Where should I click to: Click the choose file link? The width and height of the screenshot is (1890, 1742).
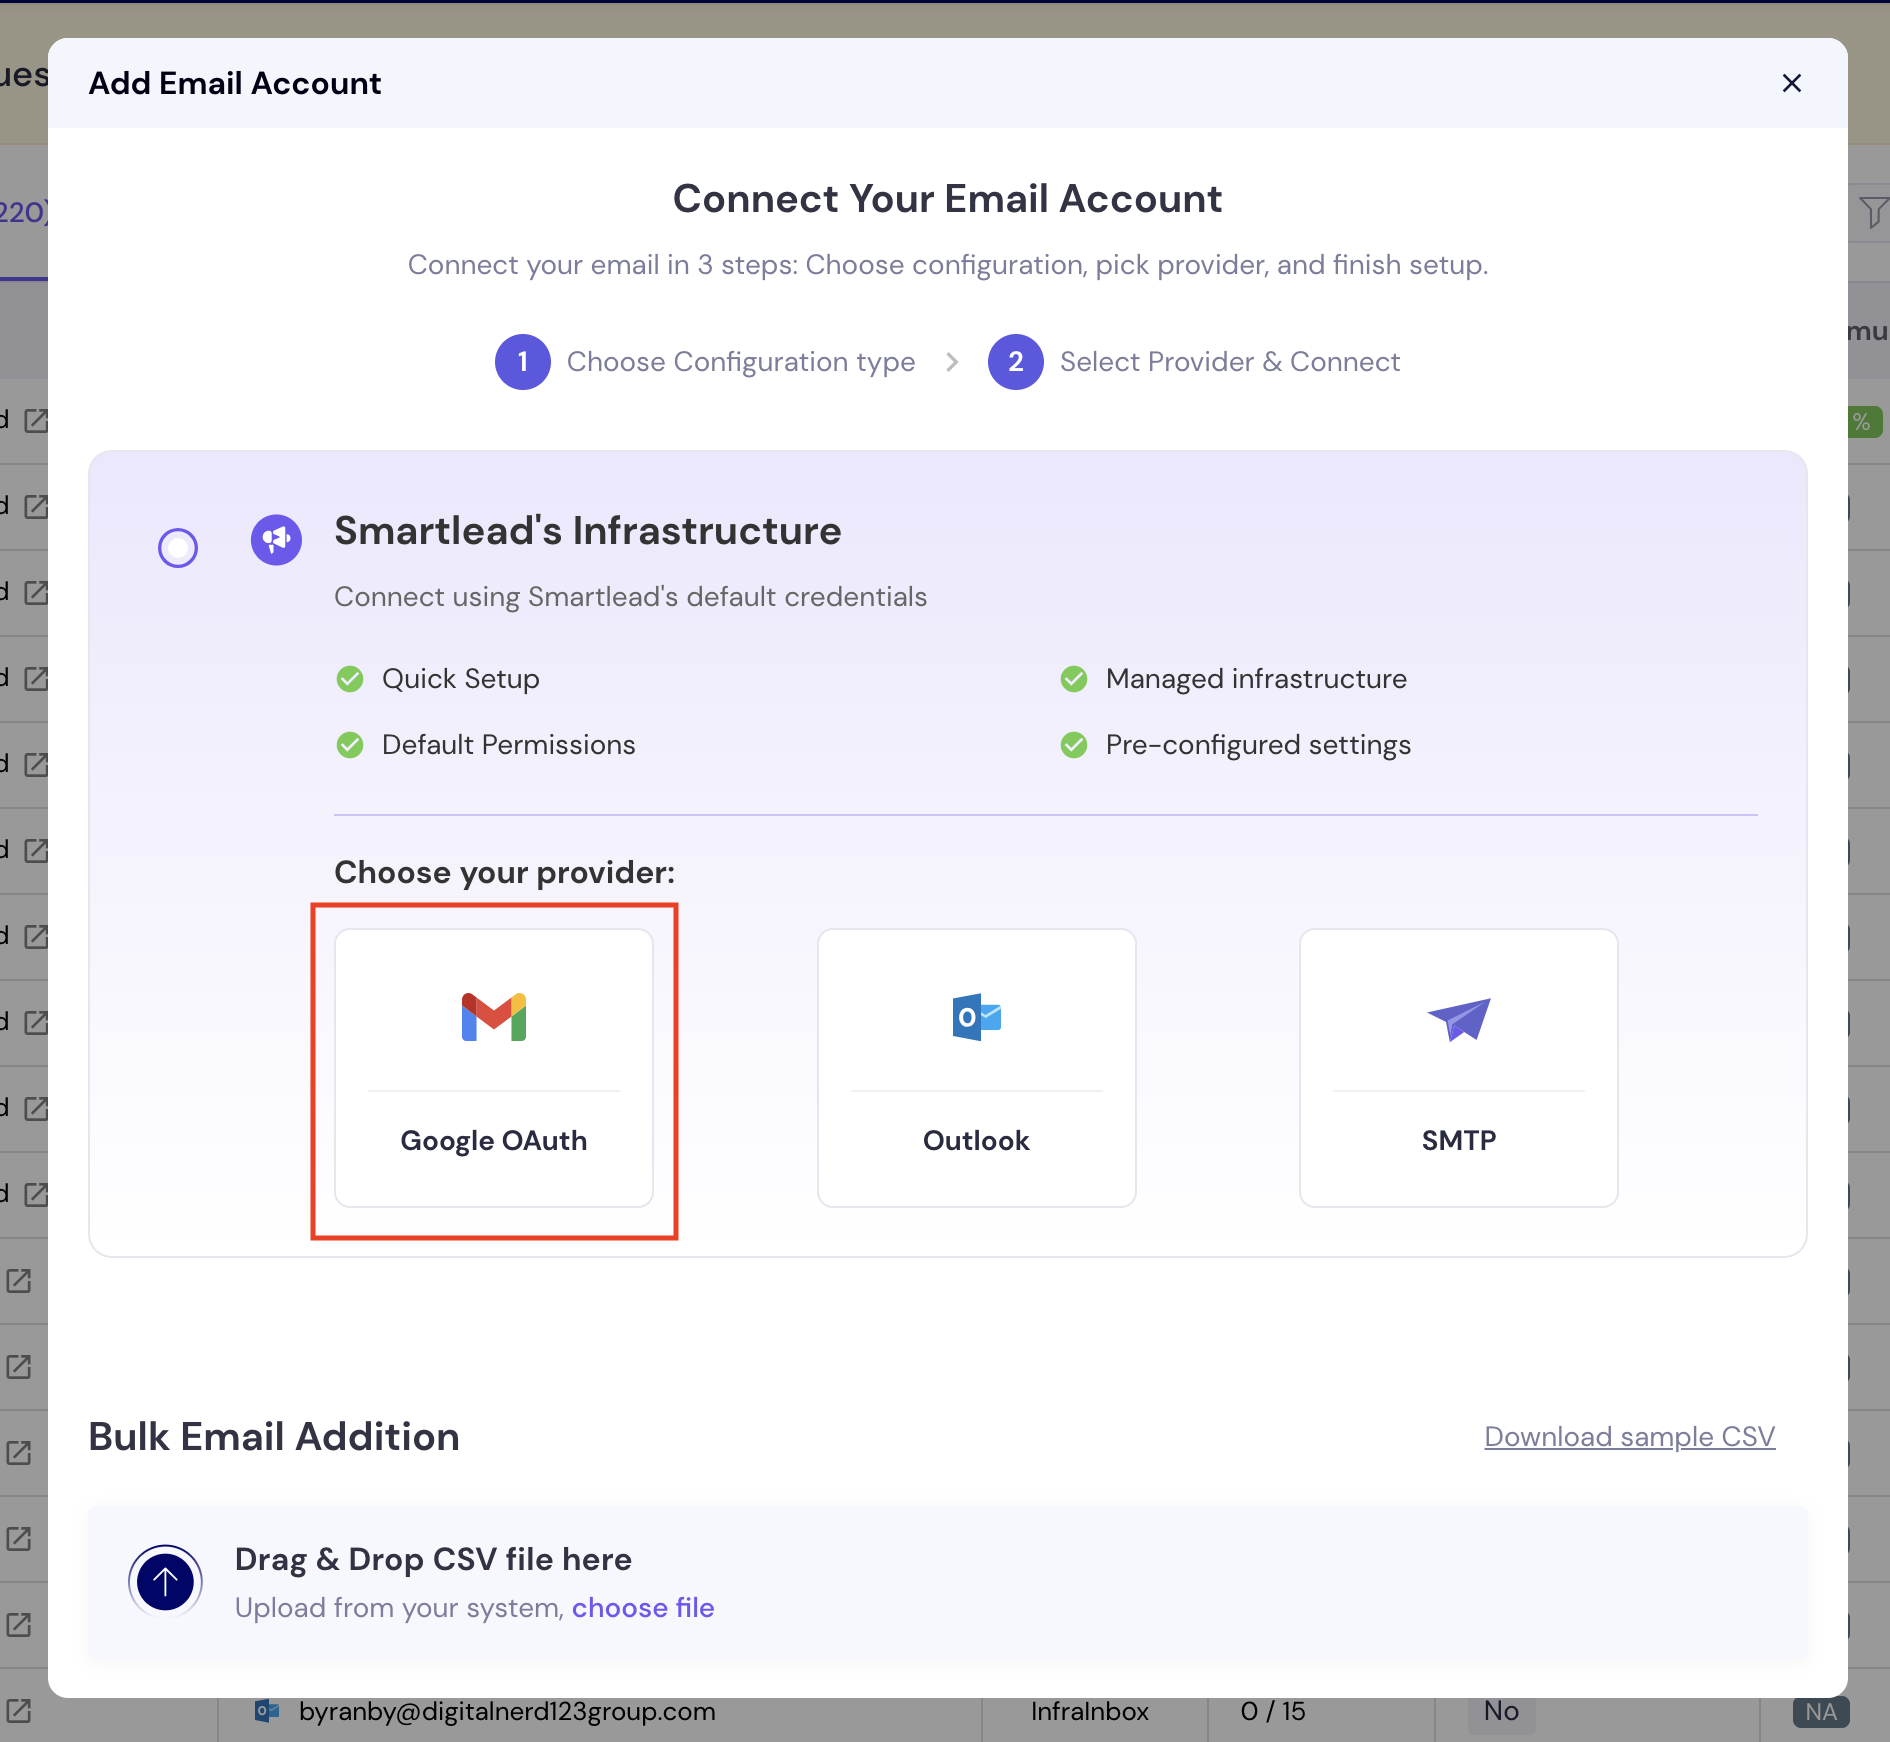pyautogui.click(x=643, y=1607)
